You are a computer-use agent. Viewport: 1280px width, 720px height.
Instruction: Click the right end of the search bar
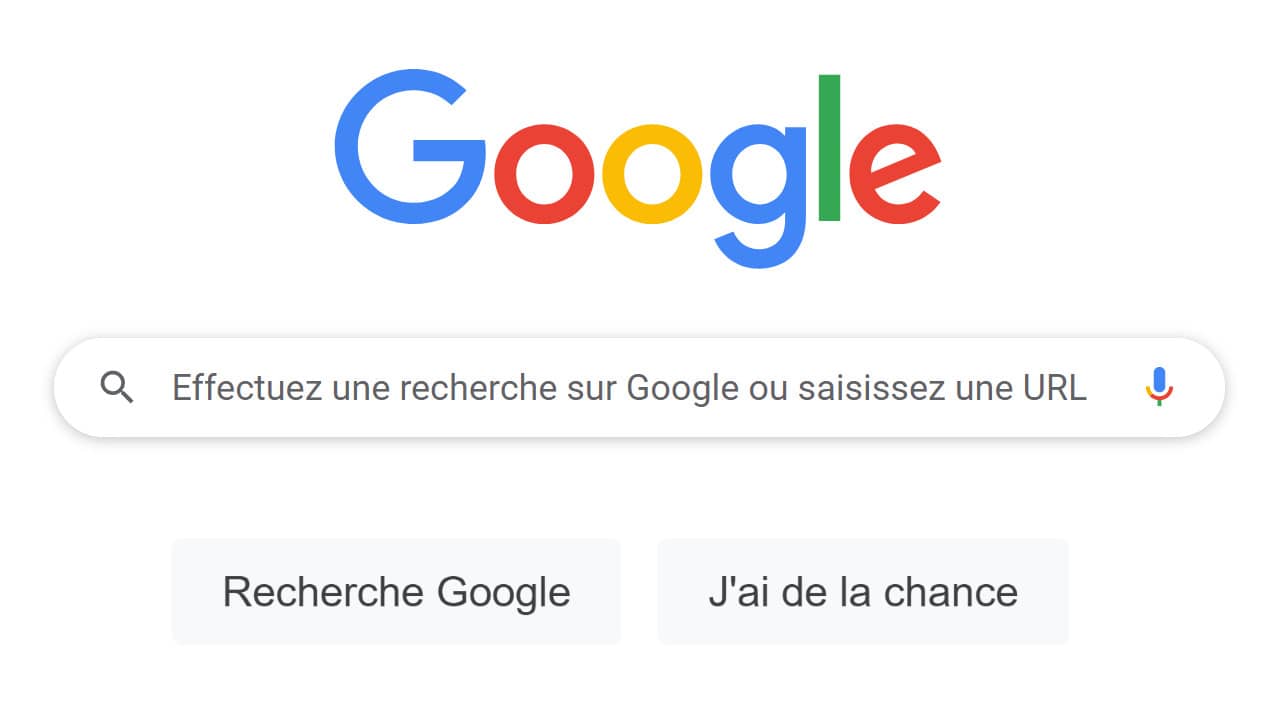pyautogui.click(x=1210, y=388)
